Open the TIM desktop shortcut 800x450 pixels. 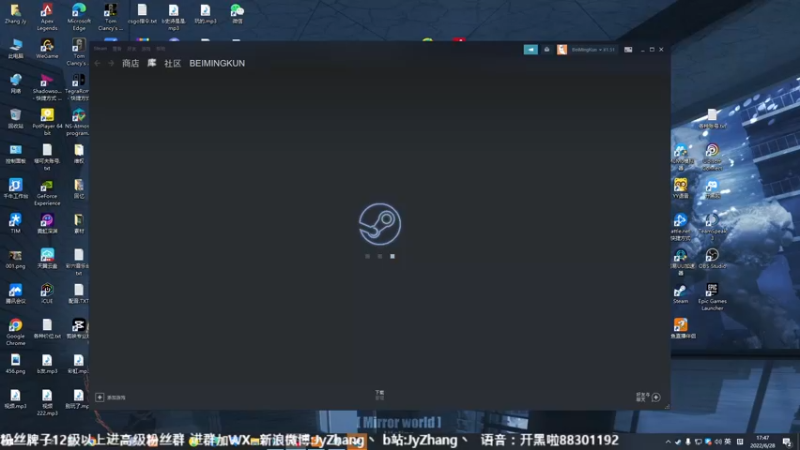tap(15, 223)
